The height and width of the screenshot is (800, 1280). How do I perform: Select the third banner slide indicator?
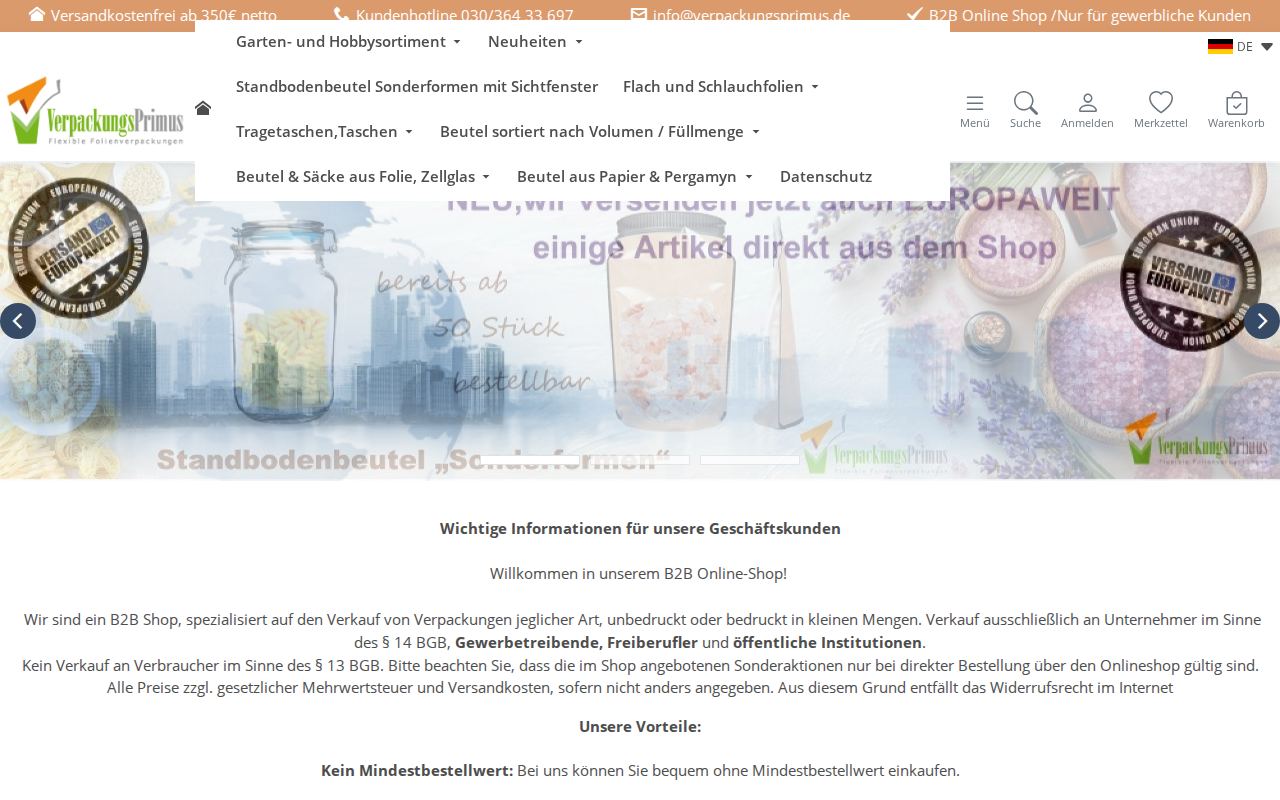[x=750, y=460]
